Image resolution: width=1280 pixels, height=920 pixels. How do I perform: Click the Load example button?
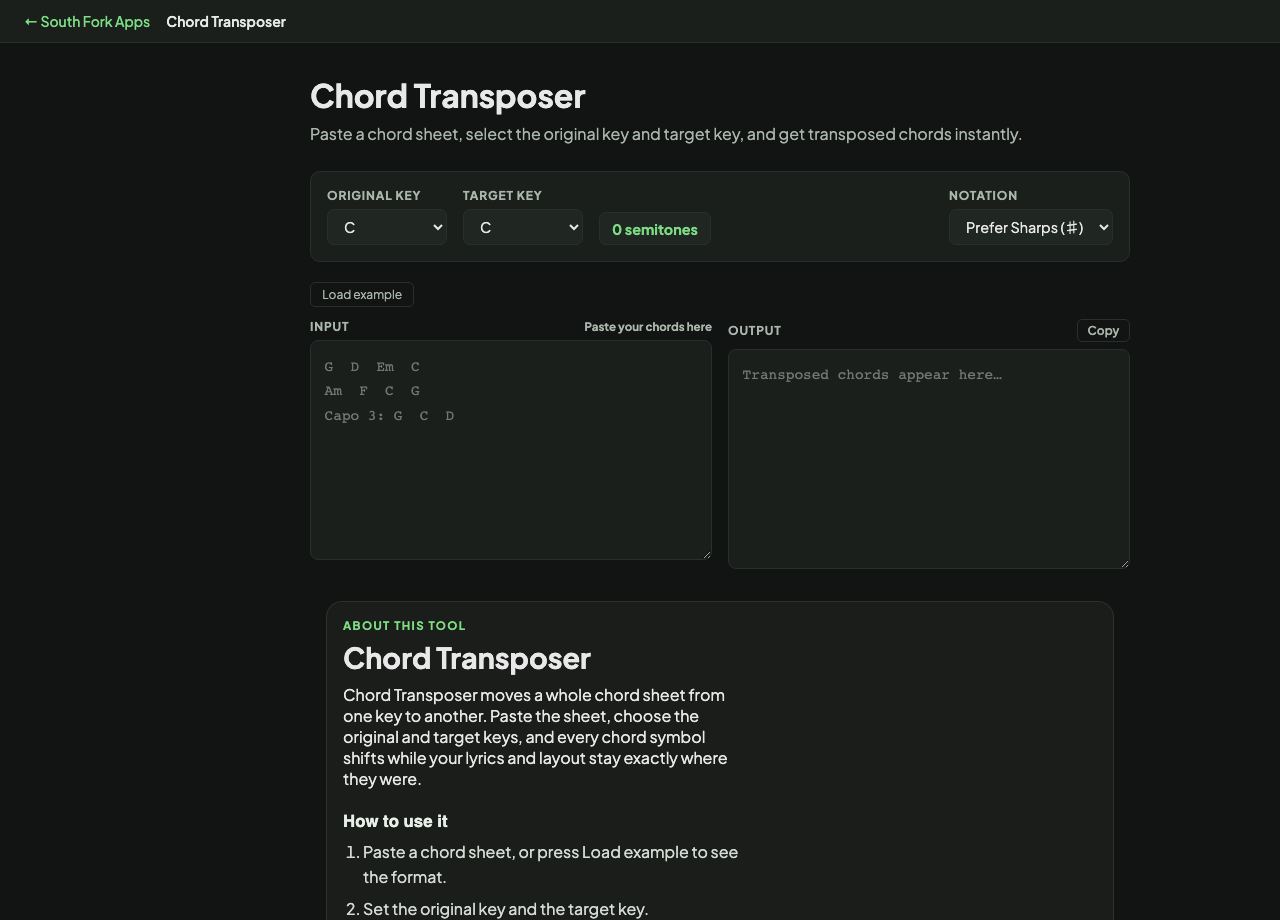pyautogui.click(x=362, y=294)
